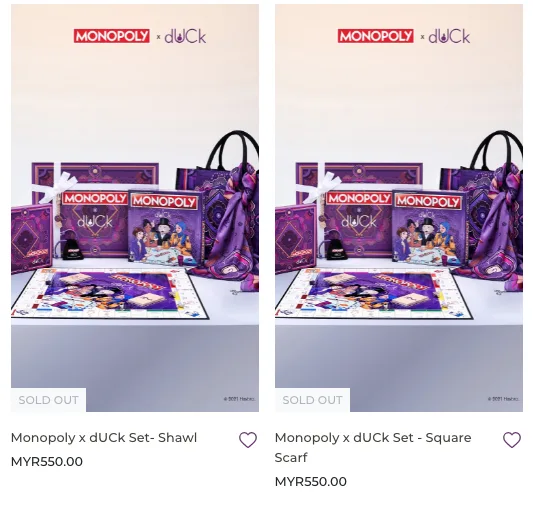Viewport: 533px width, 508px height.
Task: Click the Hasbro copyright text on Shawl image
Action: click(x=239, y=399)
